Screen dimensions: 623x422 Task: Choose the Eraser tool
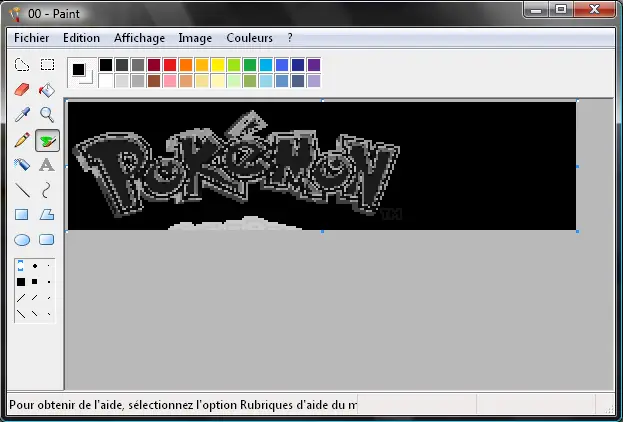point(22,90)
